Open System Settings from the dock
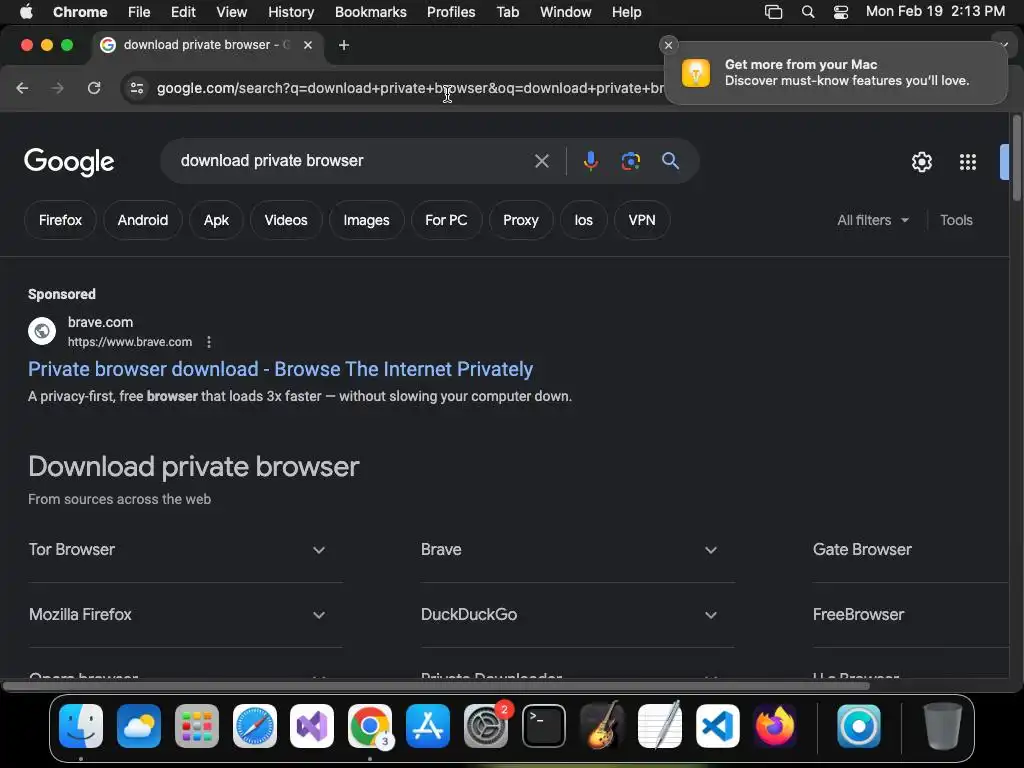This screenshot has width=1024, height=768. click(486, 726)
